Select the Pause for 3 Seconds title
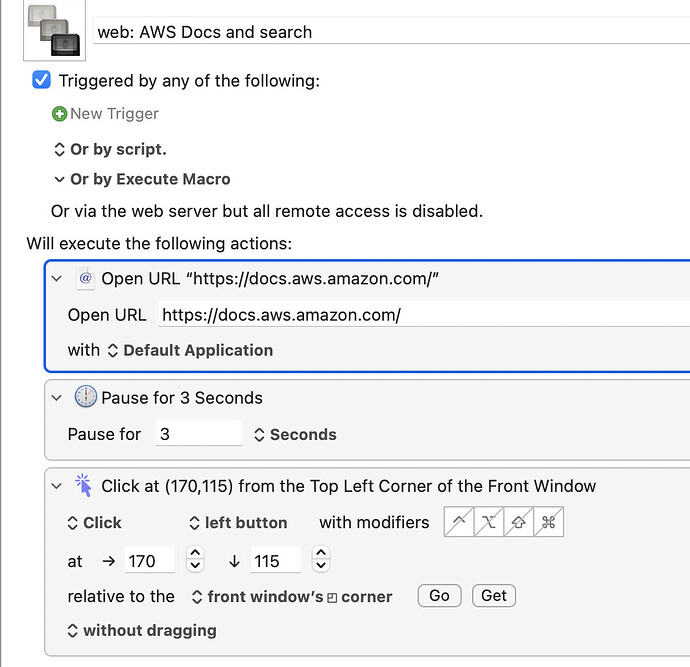Image resolution: width=690 pixels, height=667 pixels. [182, 398]
